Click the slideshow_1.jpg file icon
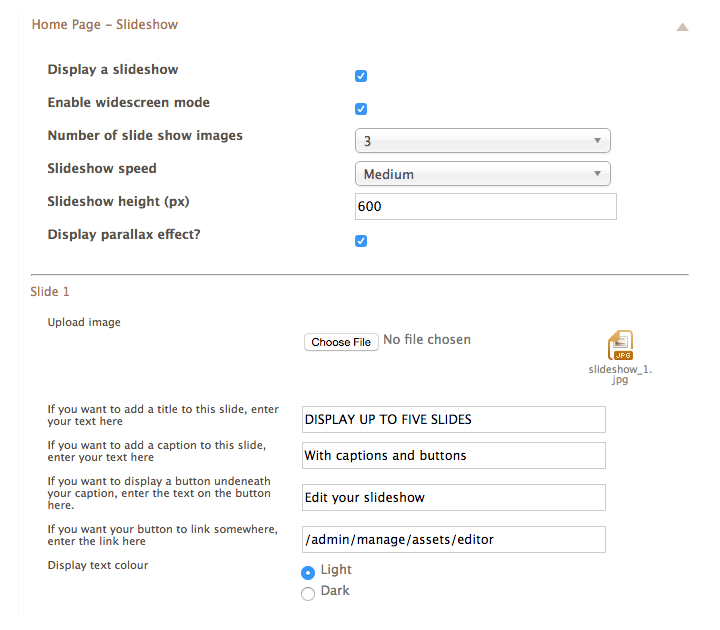The image size is (720, 630). point(620,345)
